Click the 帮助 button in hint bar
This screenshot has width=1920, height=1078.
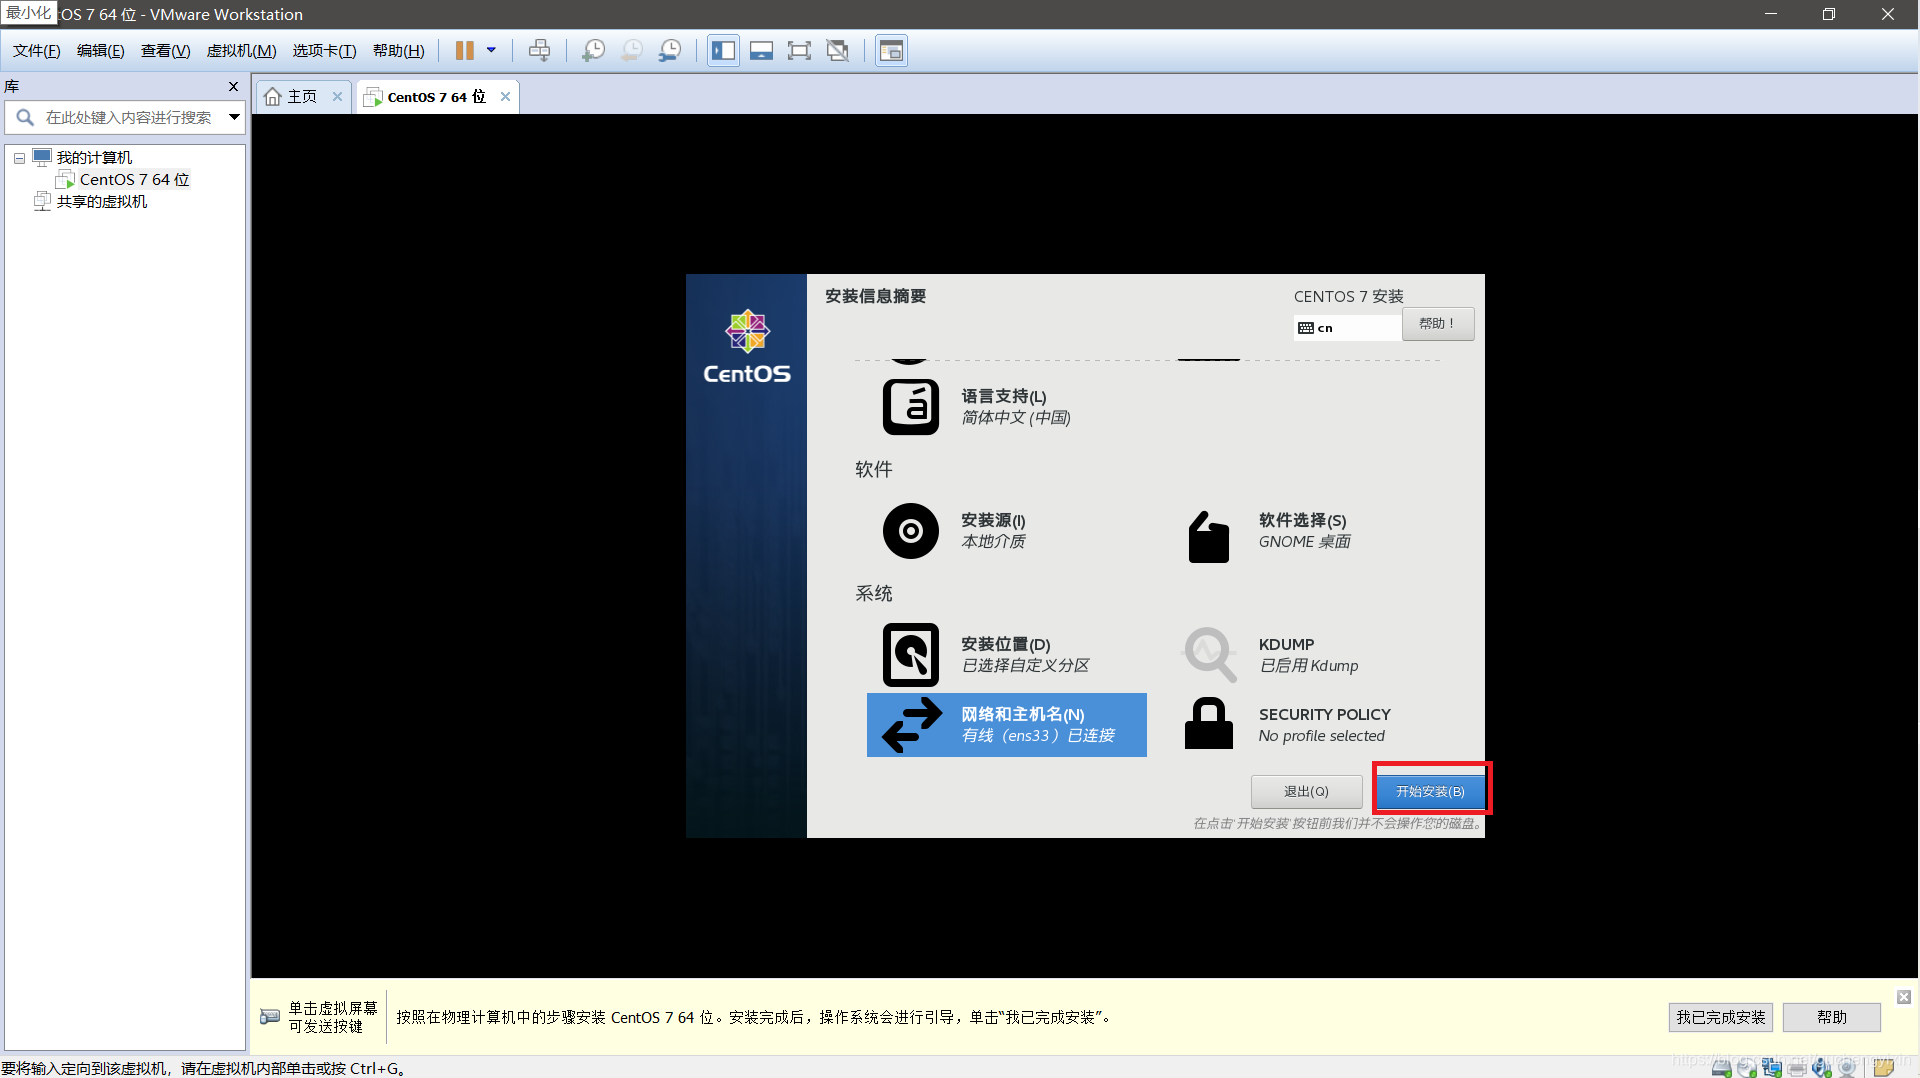[1831, 1018]
